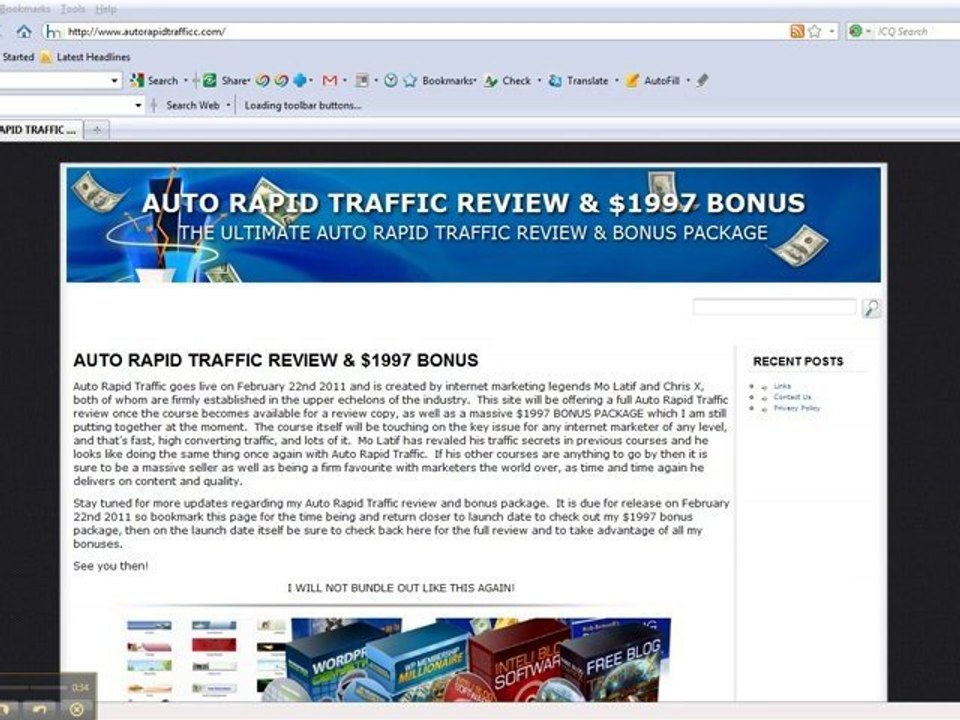Click the gray page toolbar icon

[x=362, y=80]
